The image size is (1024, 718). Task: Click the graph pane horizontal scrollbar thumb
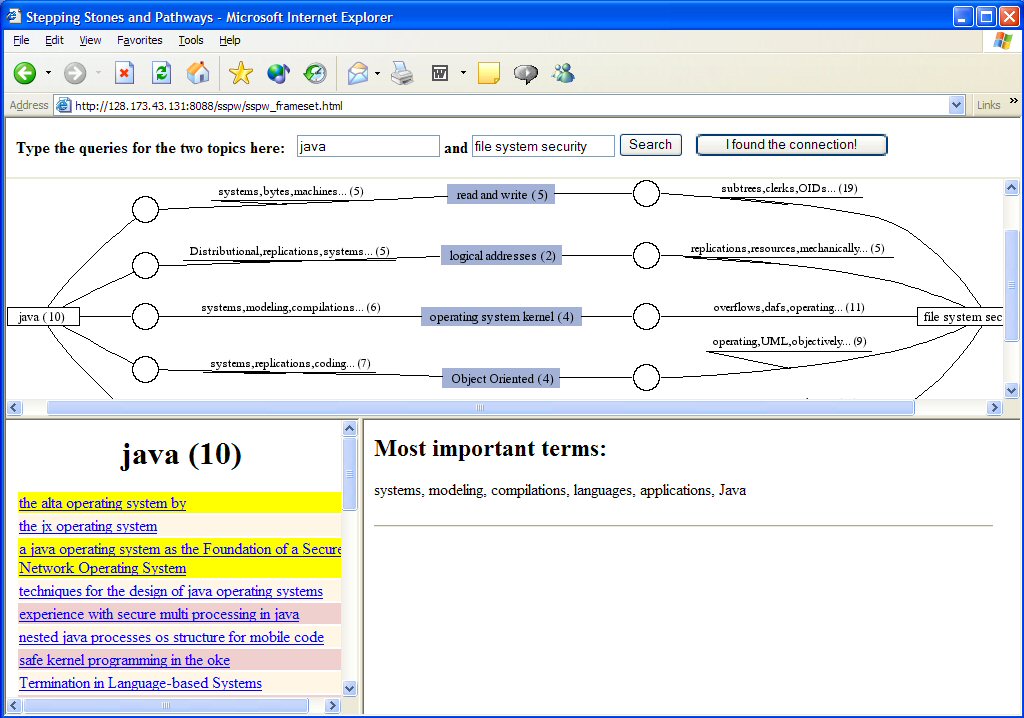[481, 408]
